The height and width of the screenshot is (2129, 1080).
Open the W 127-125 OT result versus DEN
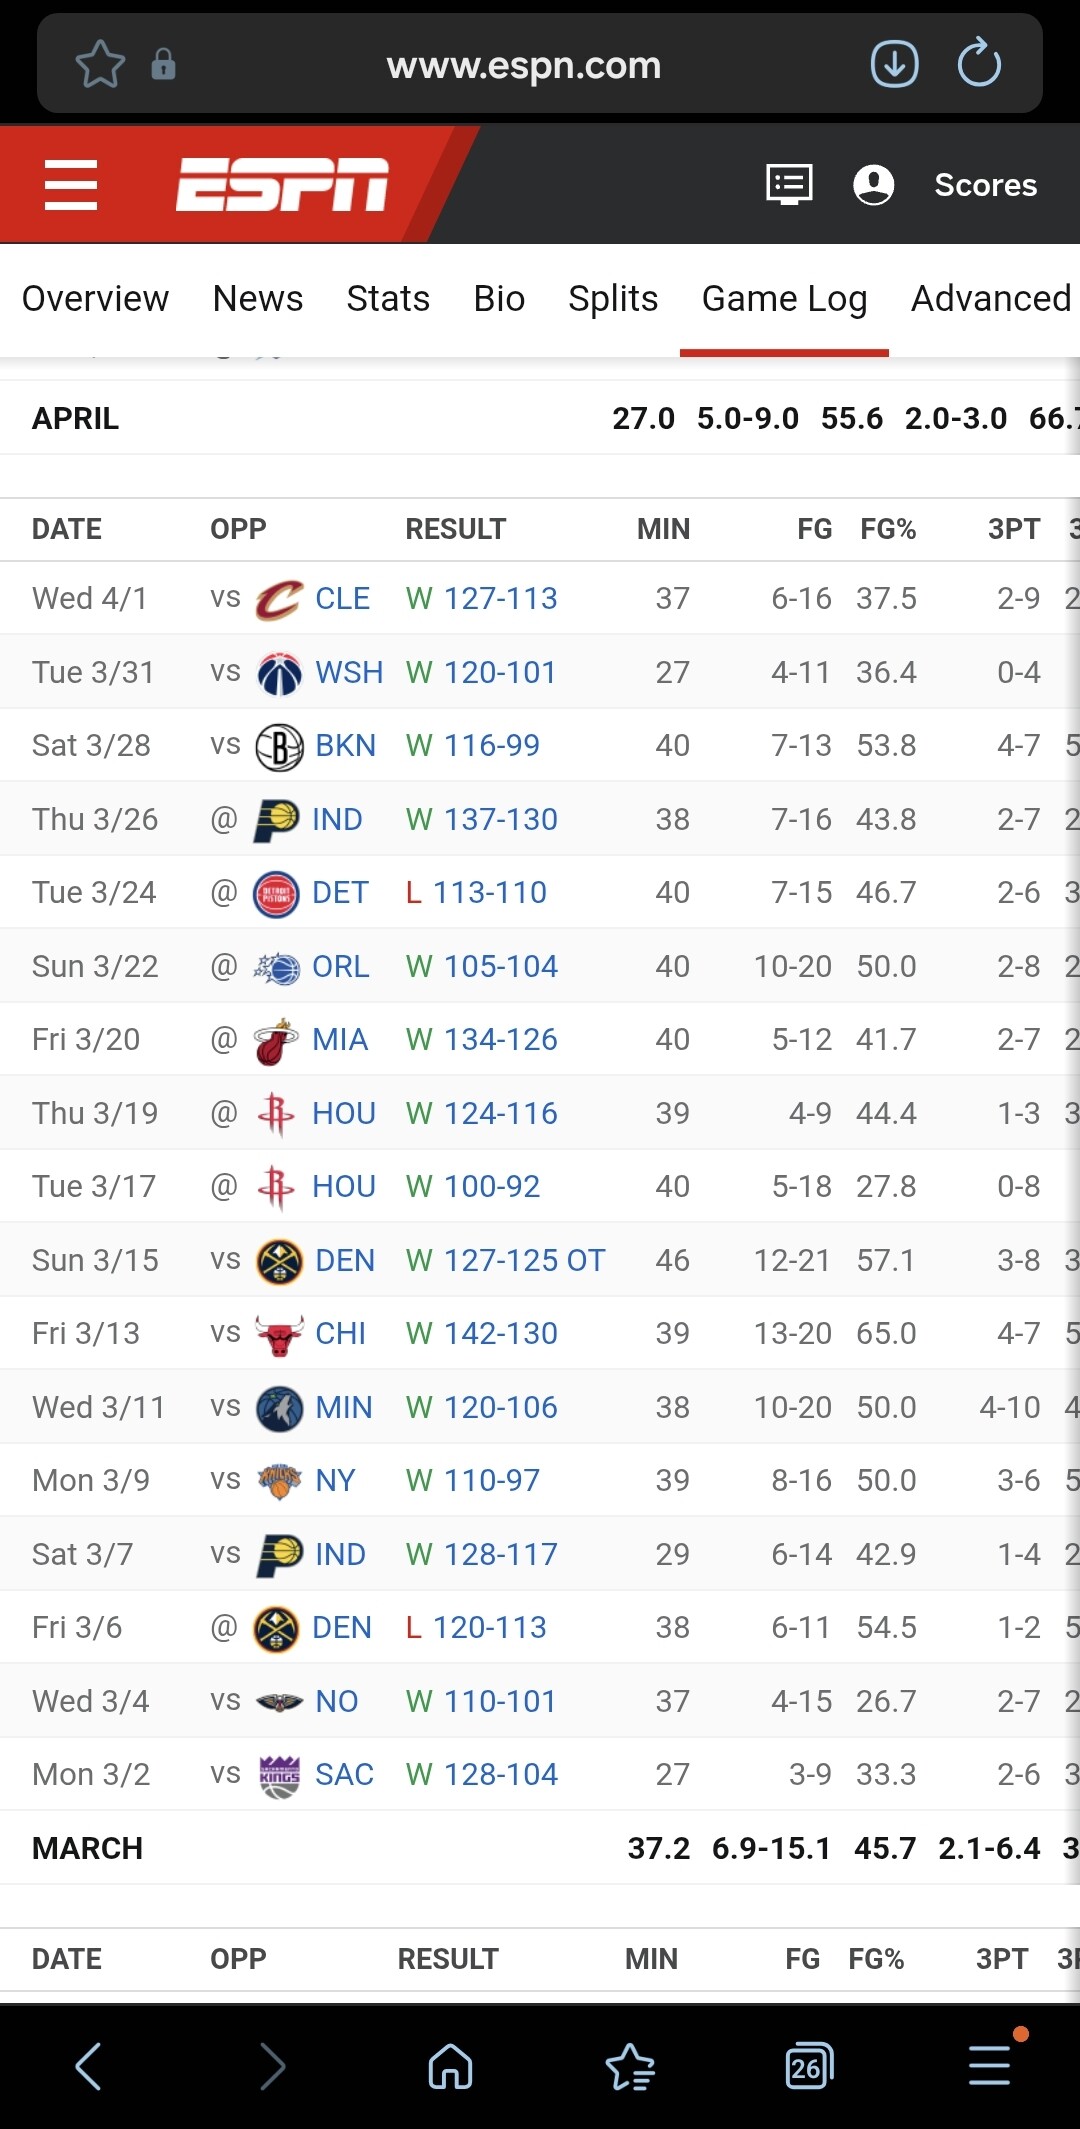506,1260
